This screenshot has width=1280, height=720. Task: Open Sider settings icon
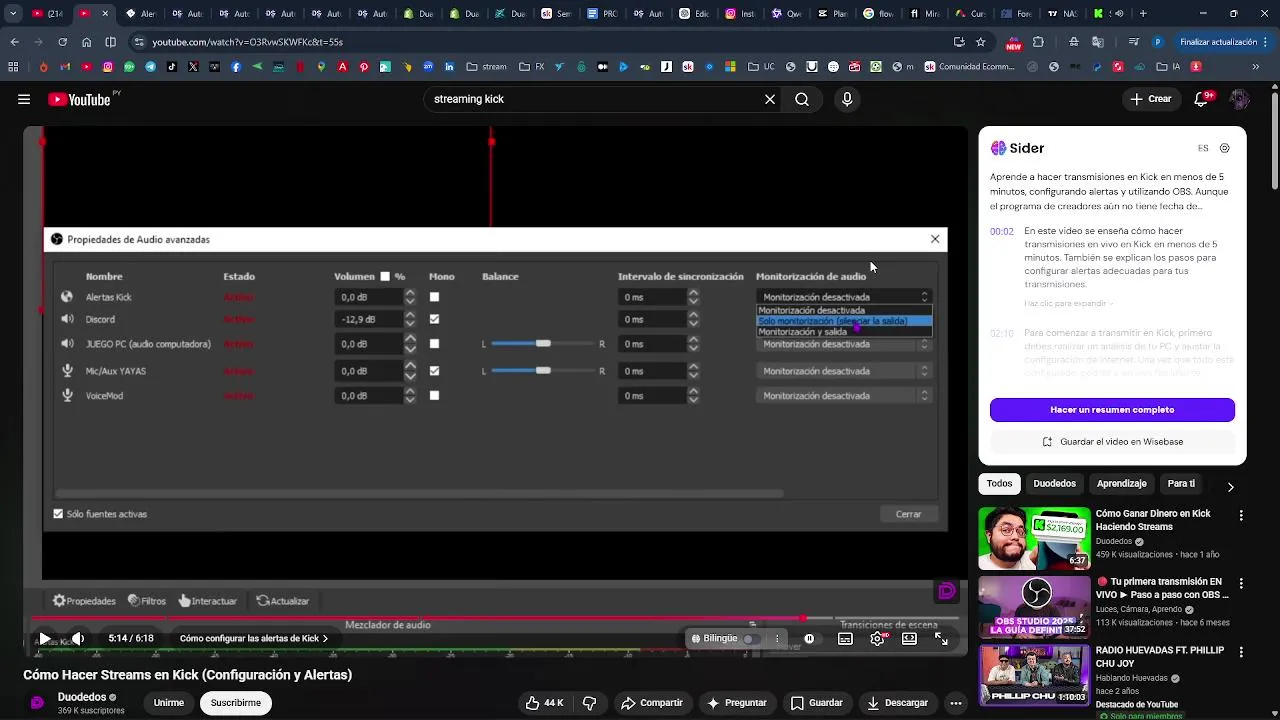click(1225, 148)
